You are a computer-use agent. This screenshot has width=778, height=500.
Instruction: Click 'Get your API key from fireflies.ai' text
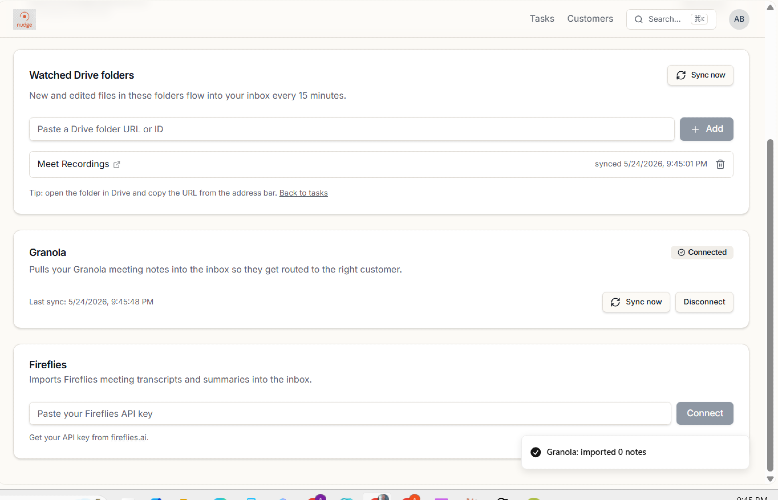click(x=89, y=438)
